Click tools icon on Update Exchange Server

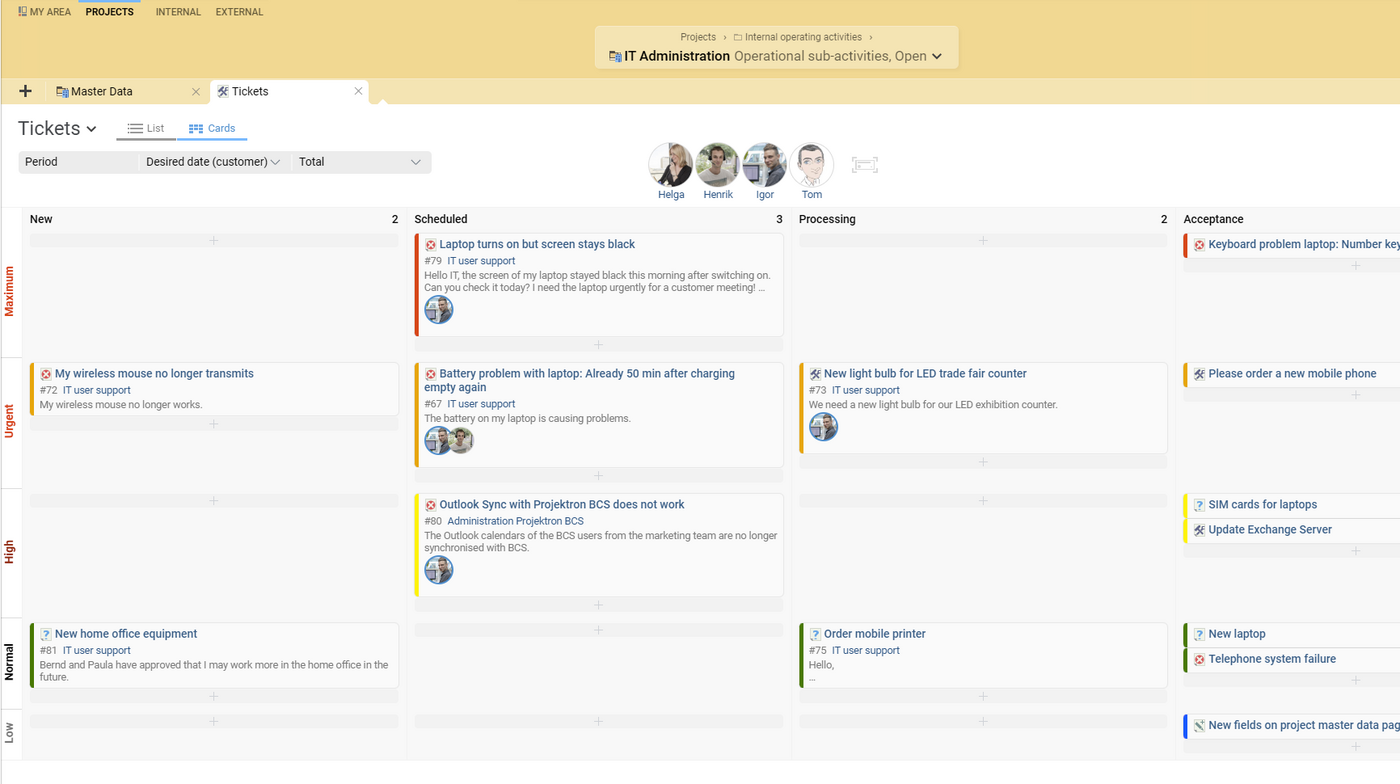pyautogui.click(x=1199, y=531)
